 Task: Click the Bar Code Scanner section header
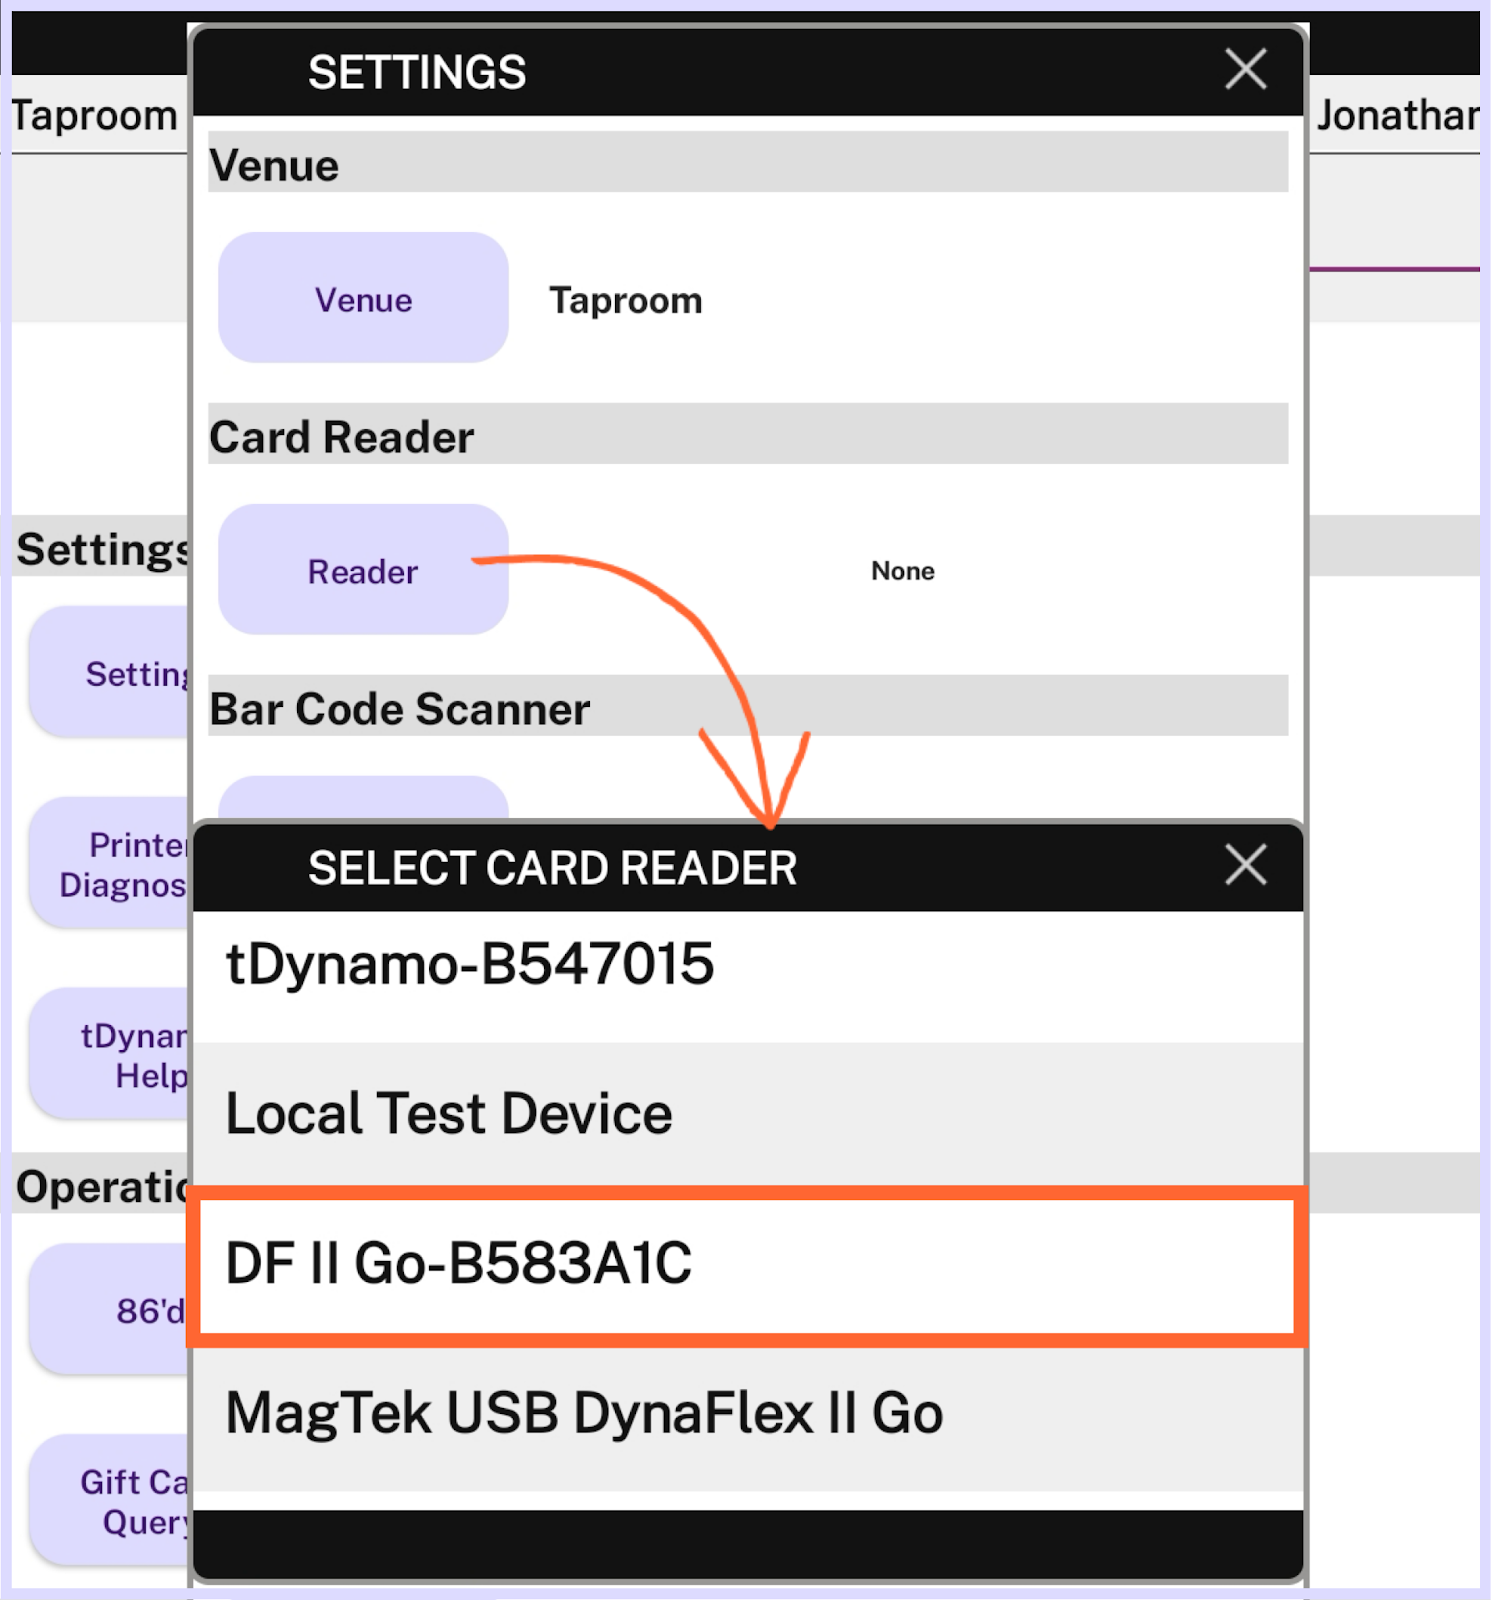pyautogui.click(x=748, y=707)
